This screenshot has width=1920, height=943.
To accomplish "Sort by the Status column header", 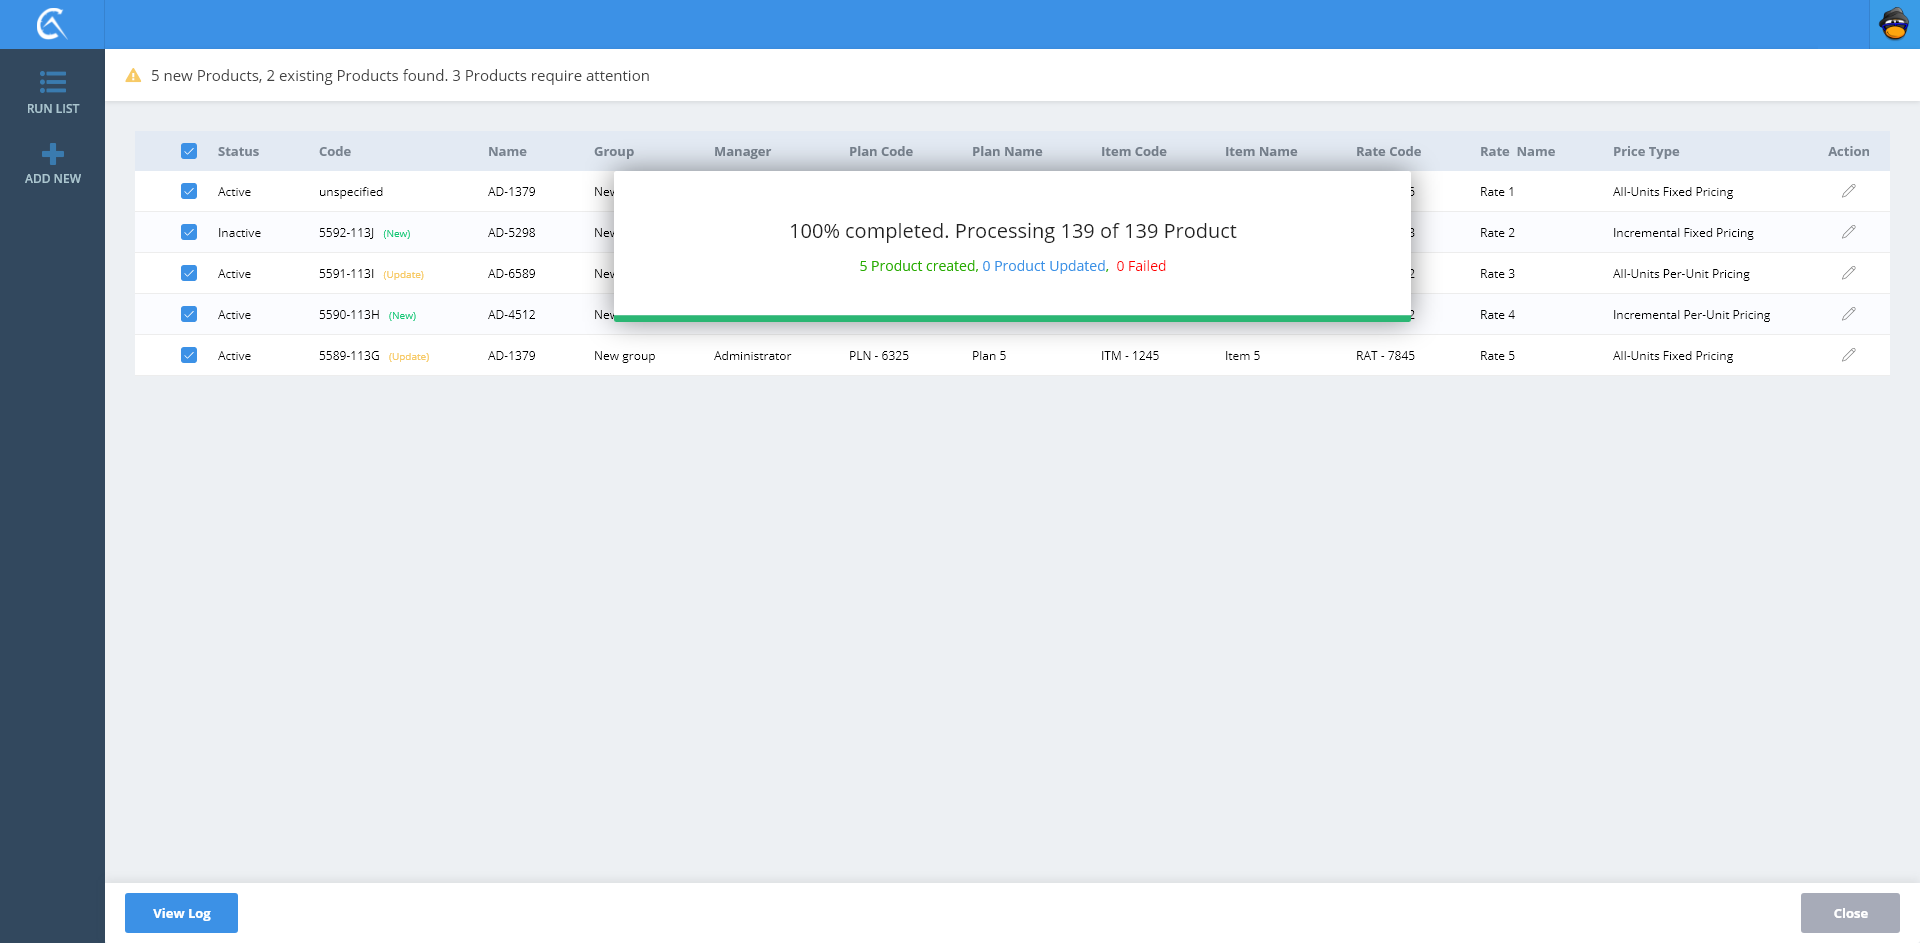I will [238, 152].
